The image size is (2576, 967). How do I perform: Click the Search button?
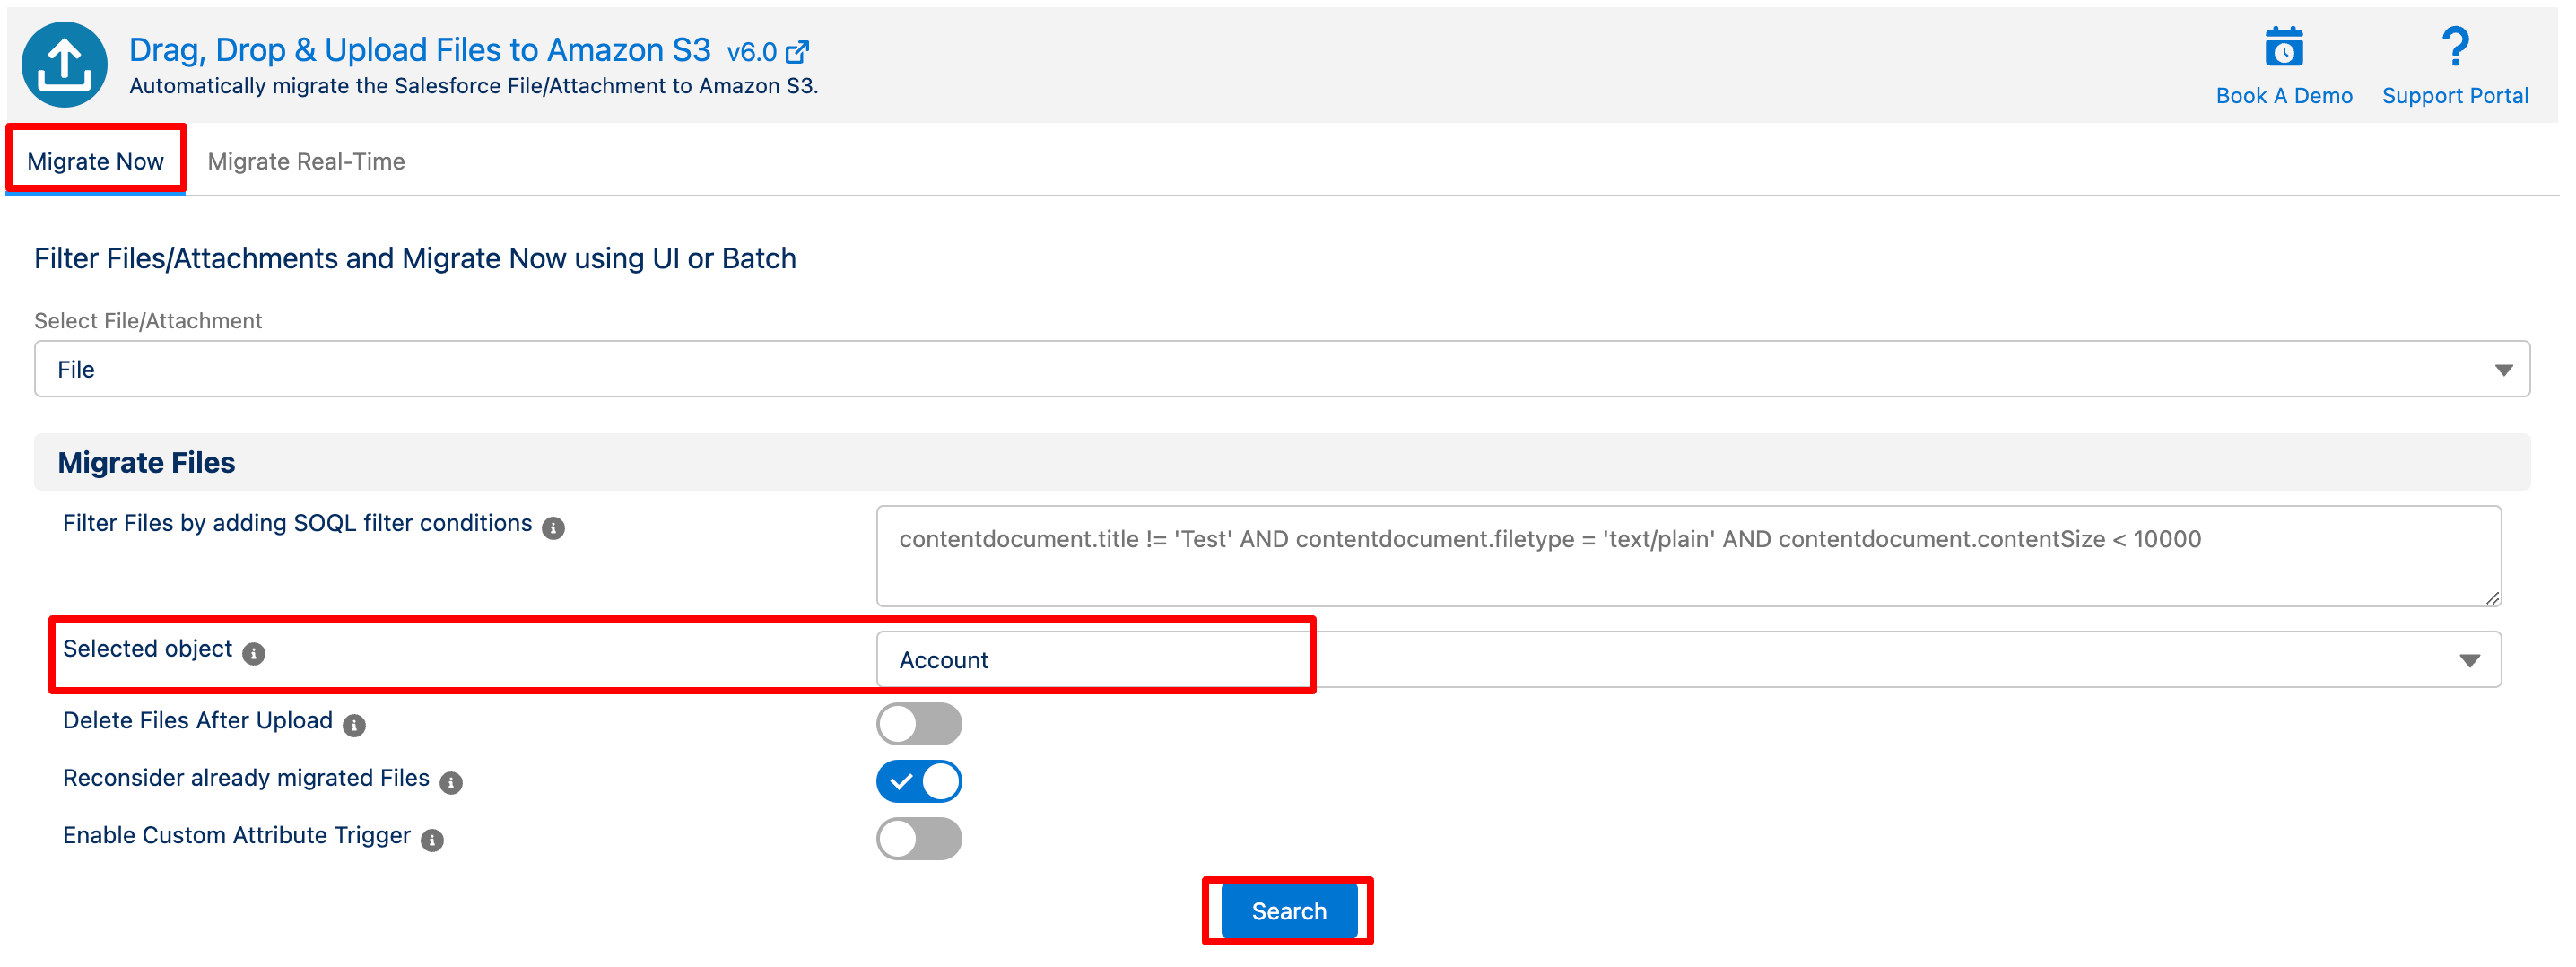point(1289,912)
